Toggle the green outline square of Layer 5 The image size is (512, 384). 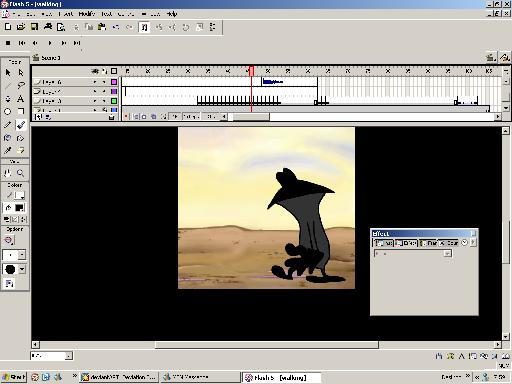[x=114, y=101]
